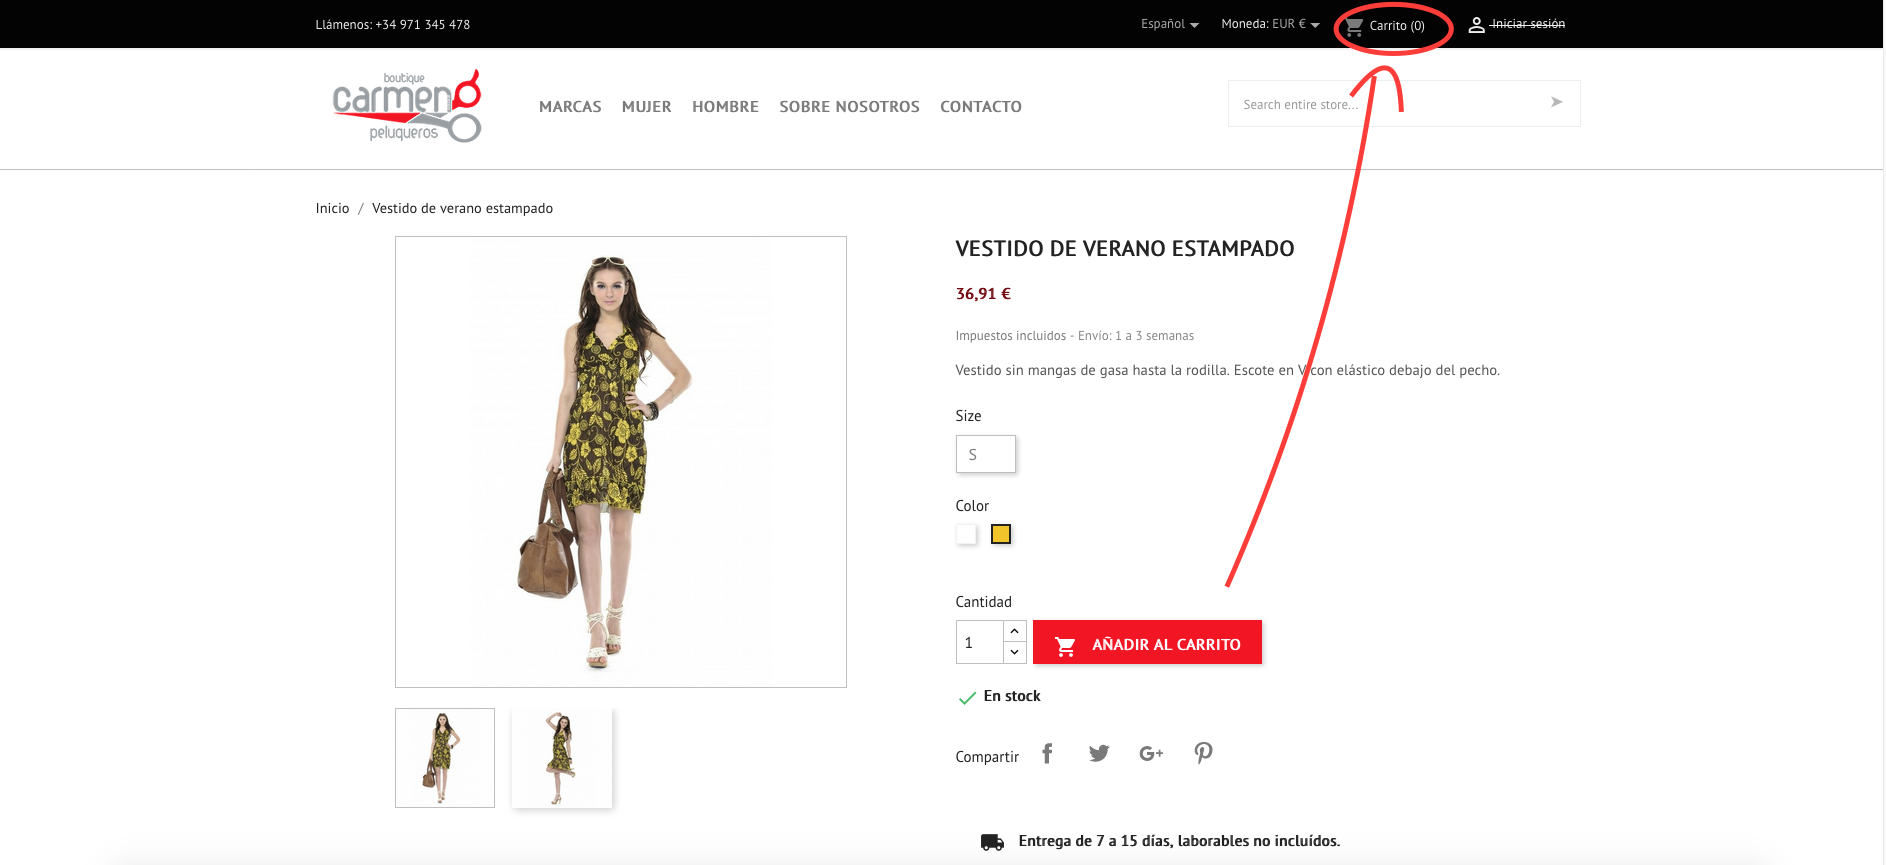Click the Entrega de 7 a 15 días text

[x=1179, y=841]
